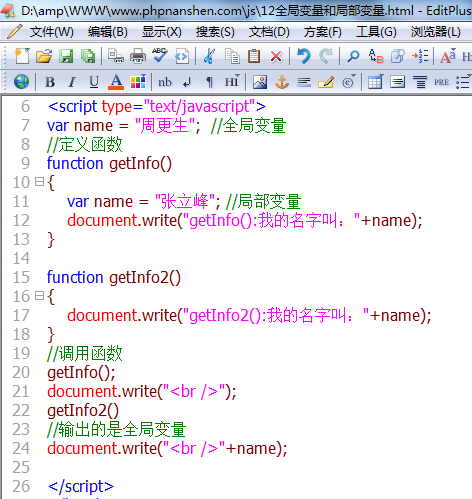This screenshot has height=499, width=472.
Task: Insert comment pencil icon
Action: click(x=326, y=82)
